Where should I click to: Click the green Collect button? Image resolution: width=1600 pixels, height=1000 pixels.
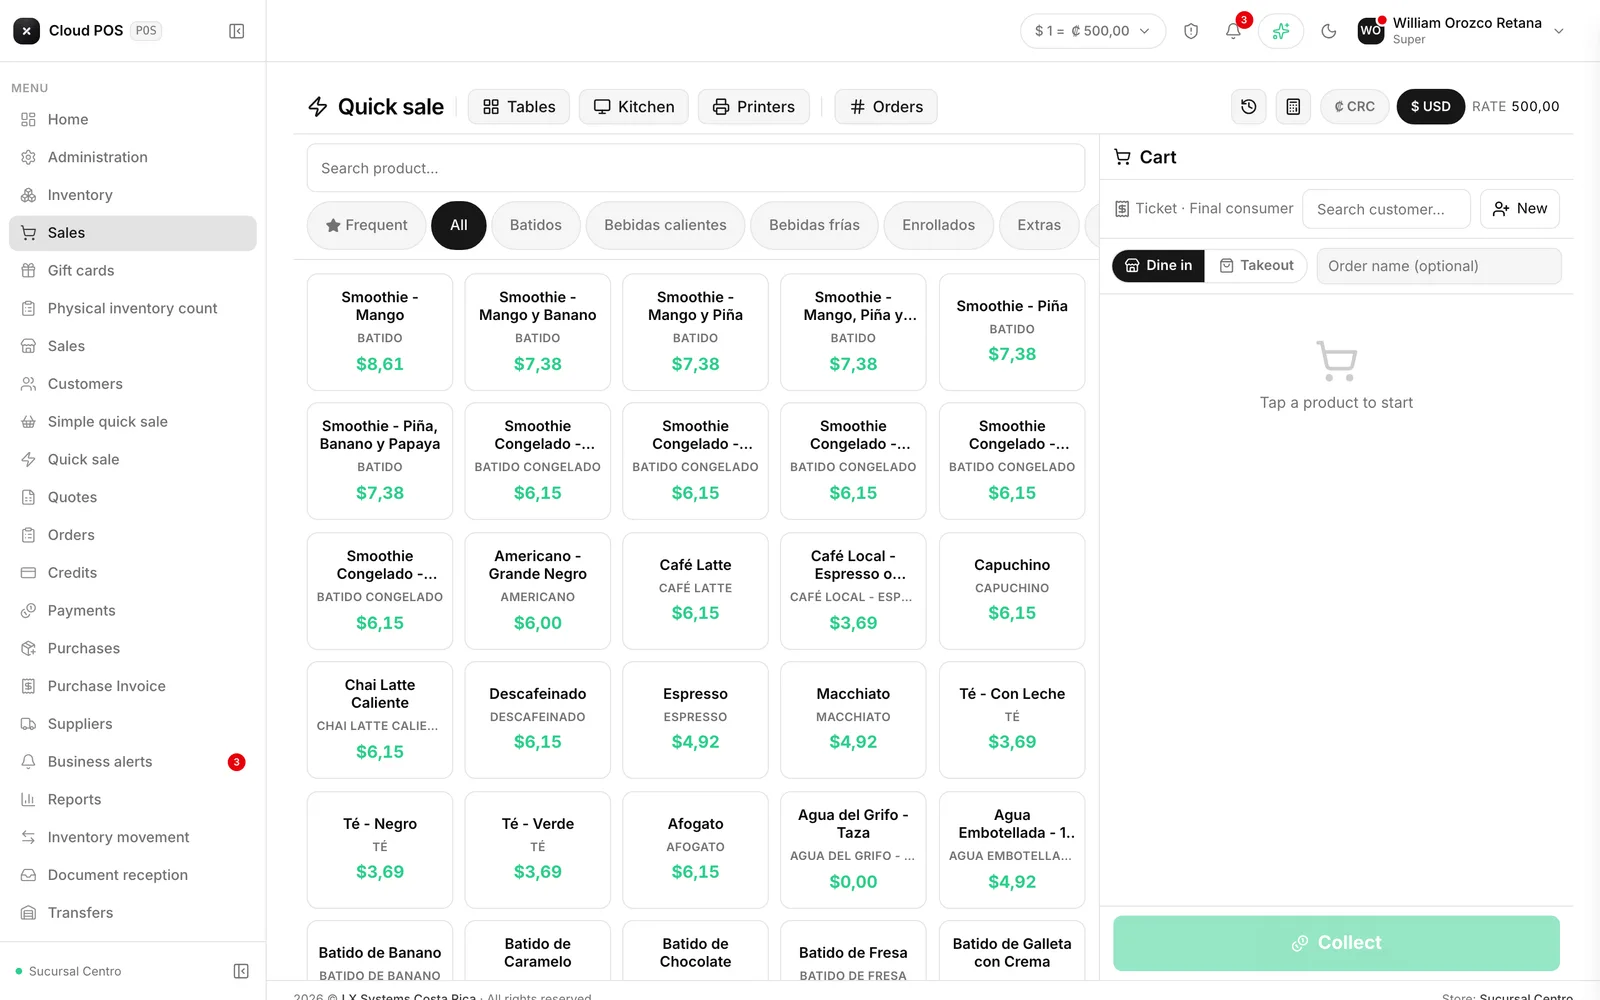pyautogui.click(x=1336, y=943)
